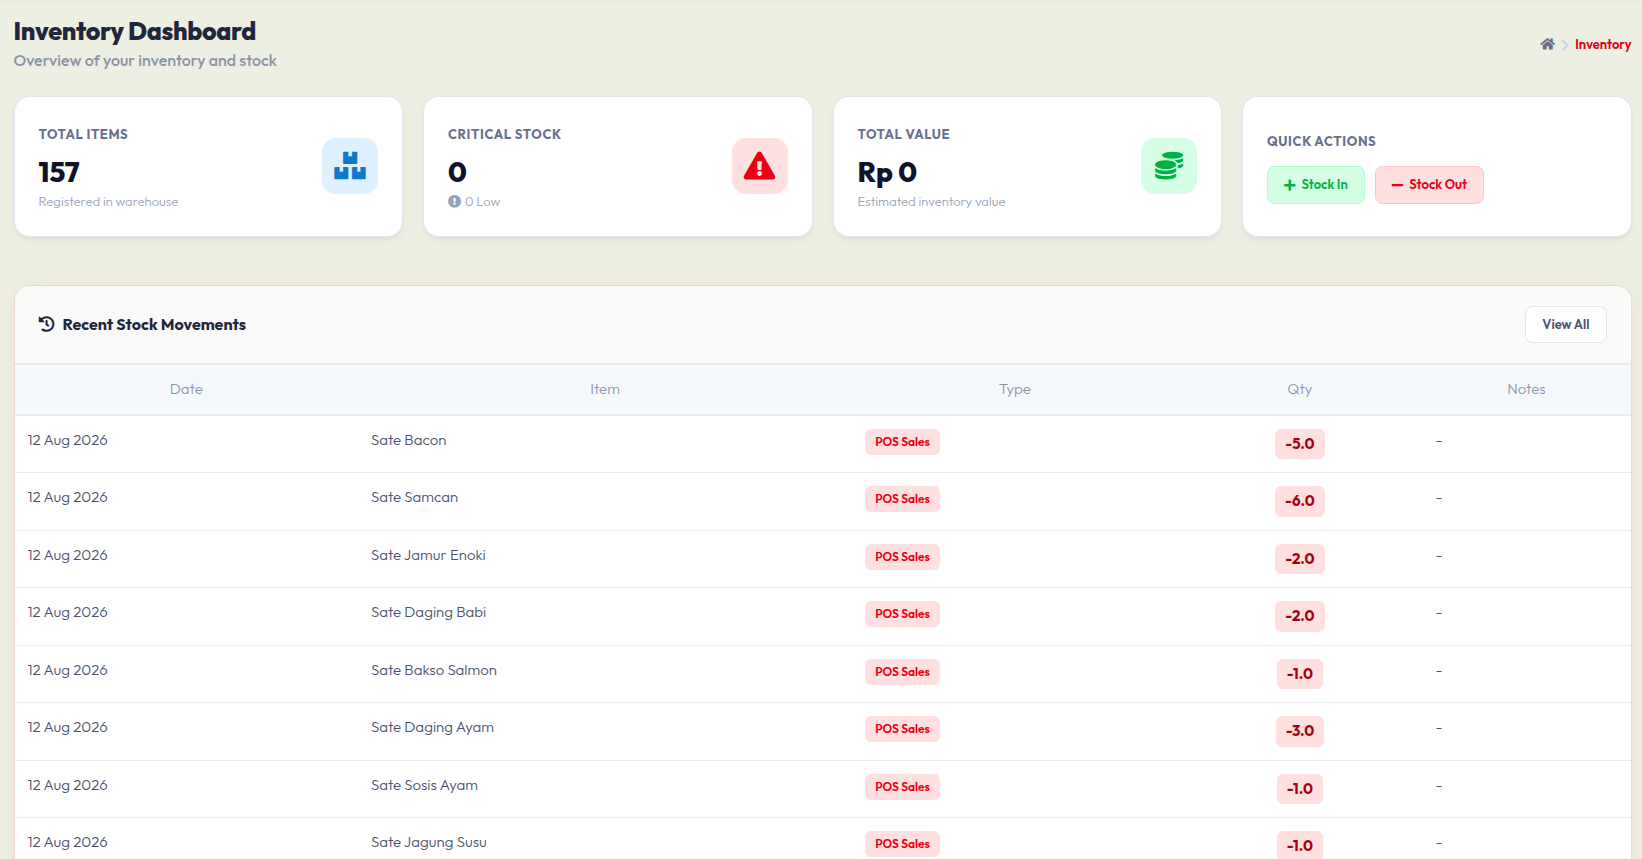
Task: Open the Stock Out quick action
Action: point(1429,185)
